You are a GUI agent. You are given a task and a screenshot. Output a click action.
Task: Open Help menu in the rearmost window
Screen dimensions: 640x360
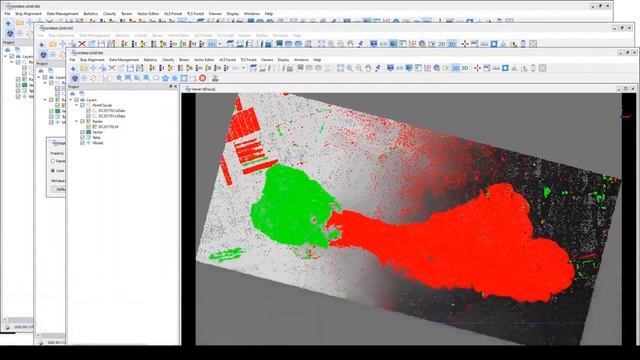(x=269, y=14)
